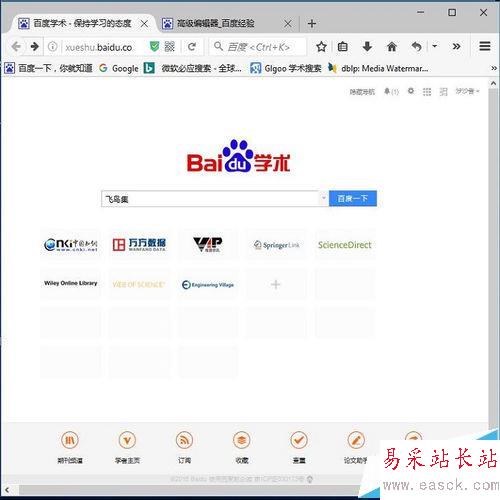
Task: Click the blue 百度一下 search button
Action: (353, 199)
